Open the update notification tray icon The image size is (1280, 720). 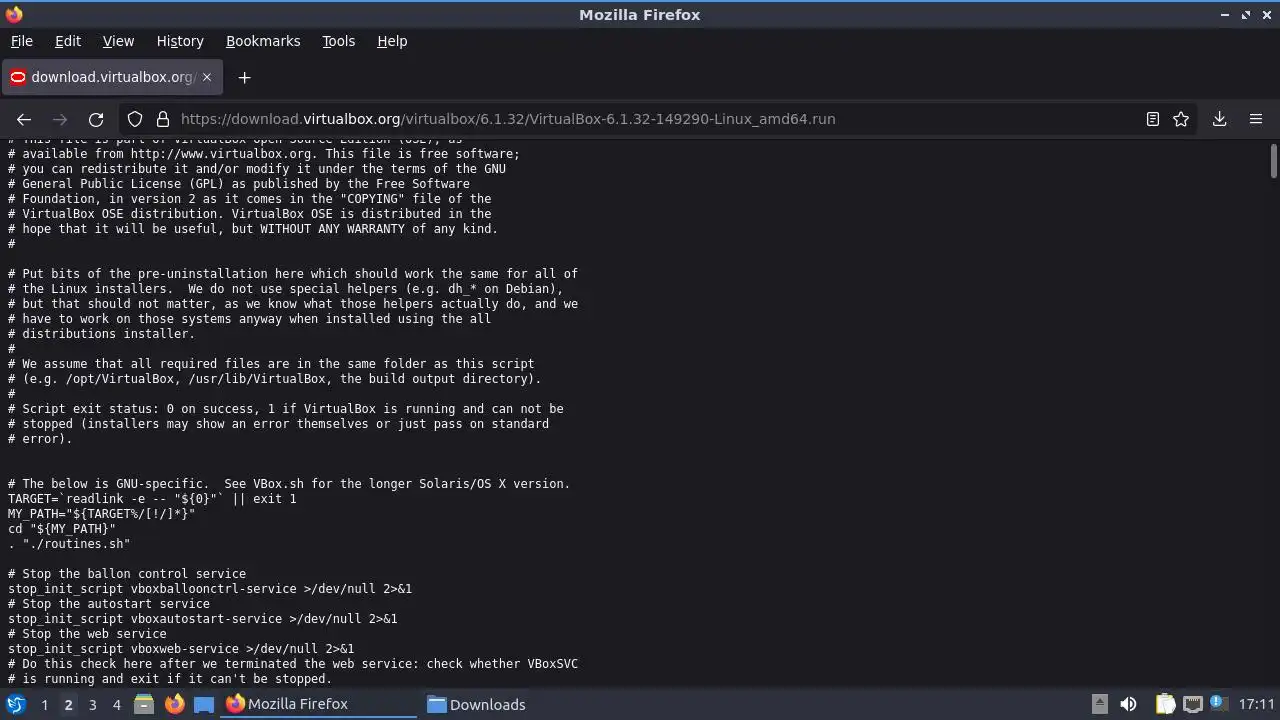click(x=1219, y=704)
